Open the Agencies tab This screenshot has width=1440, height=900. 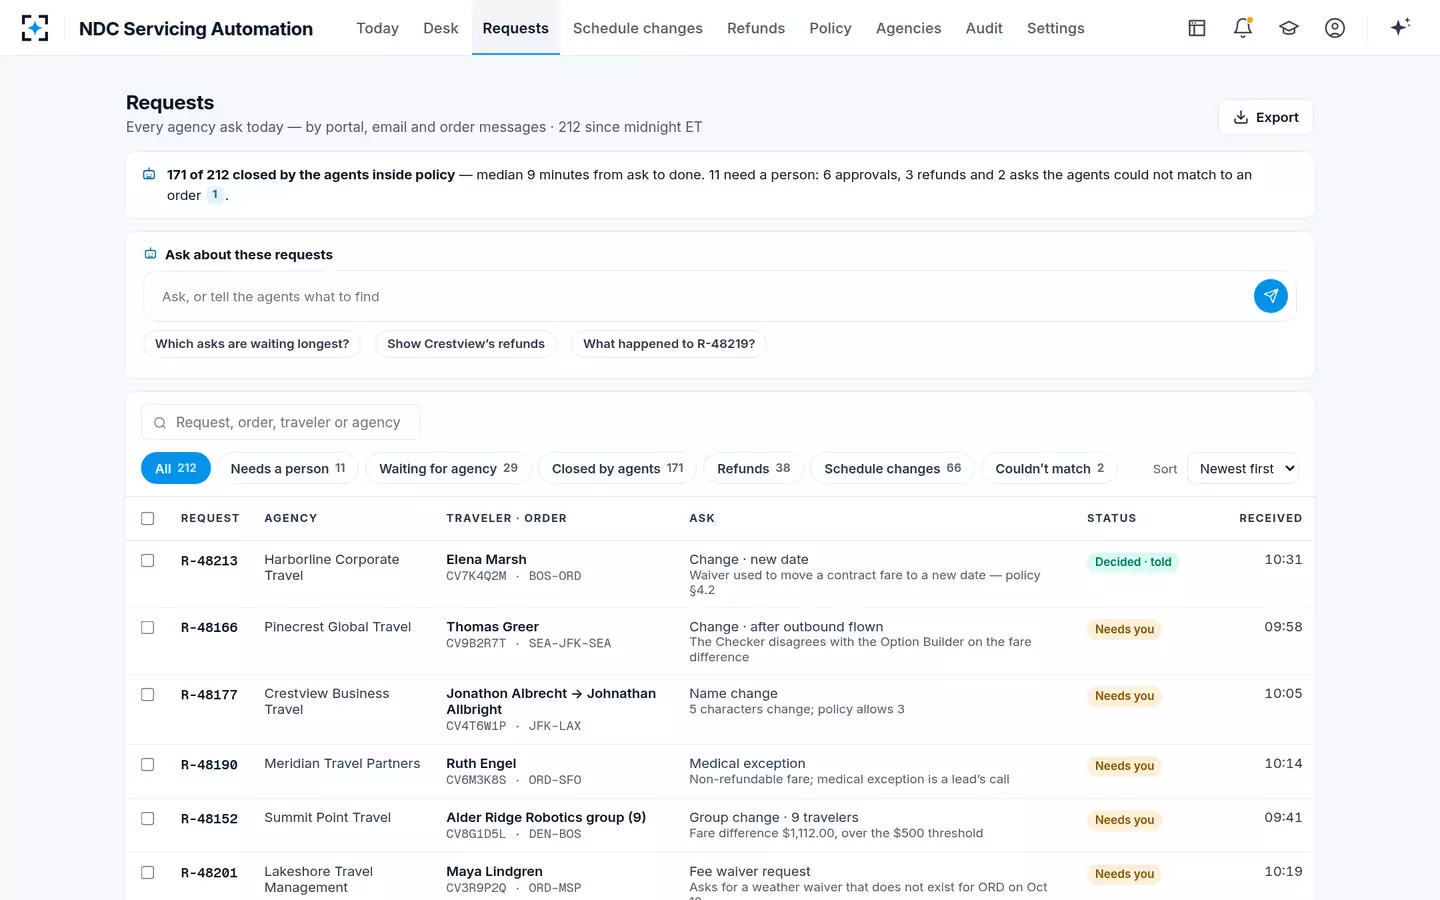(908, 28)
